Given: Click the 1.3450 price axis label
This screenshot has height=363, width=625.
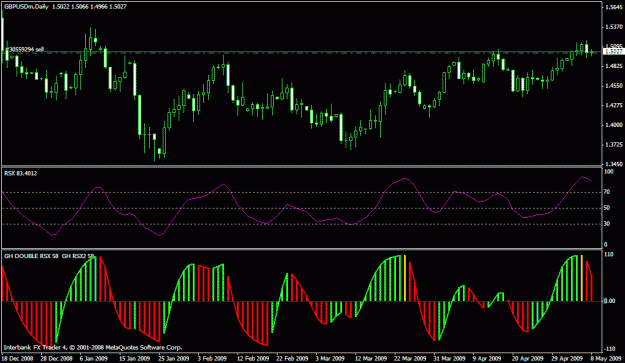Looking at the screenshot, I should 613,164.
